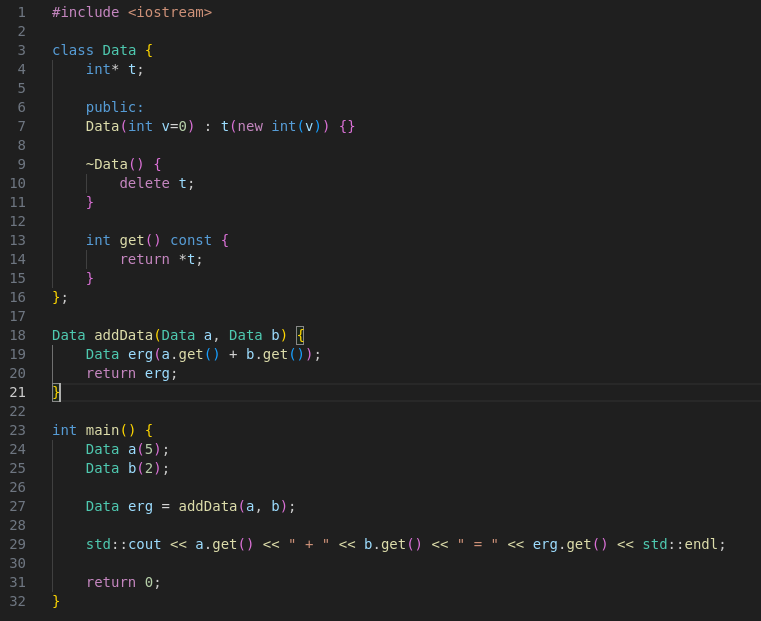Click the 'main' function name on line 23

pyautogui.click(x=102, y=430)
